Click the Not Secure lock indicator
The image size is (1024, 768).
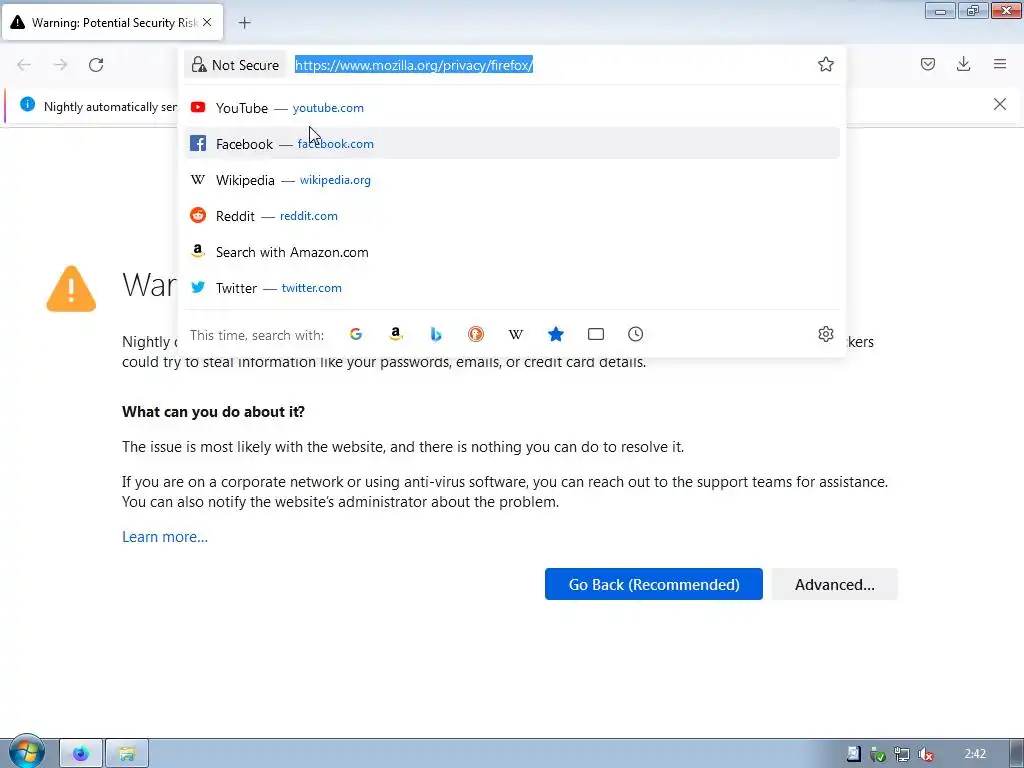pos(235,65)
